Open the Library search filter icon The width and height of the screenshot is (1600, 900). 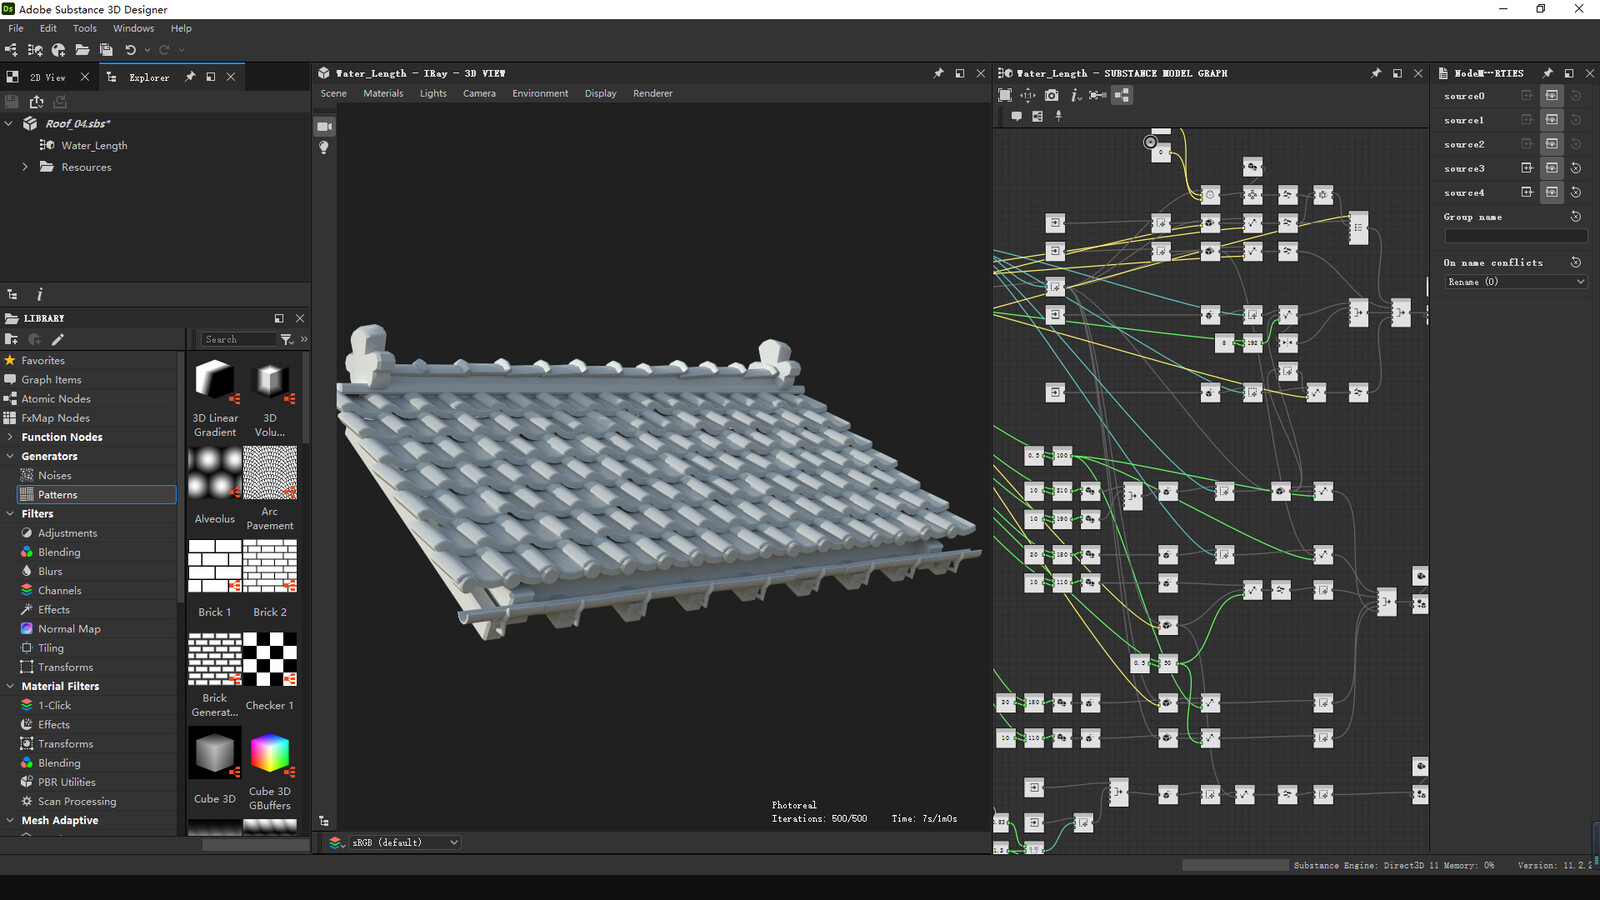[x=287, y=340]
